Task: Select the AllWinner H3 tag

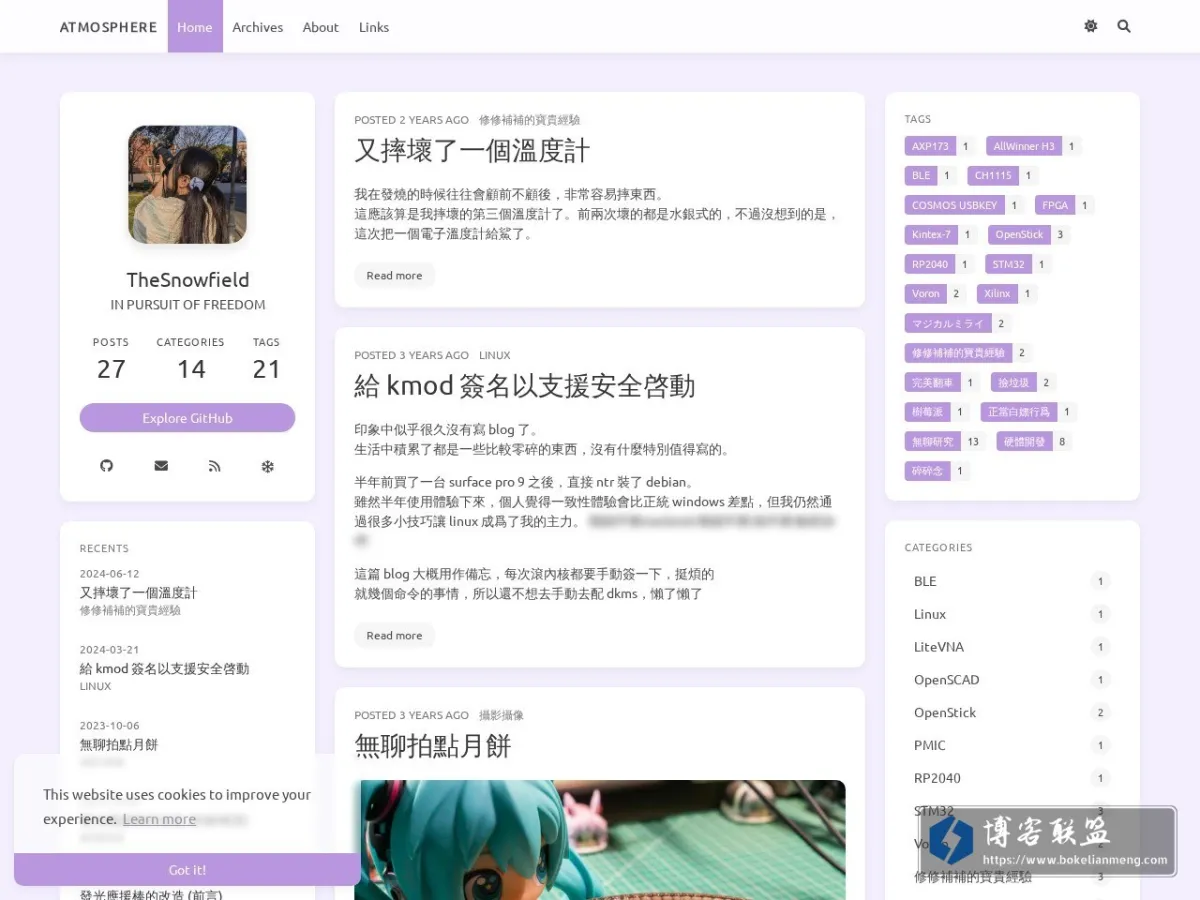Action: coord(1024,146)
